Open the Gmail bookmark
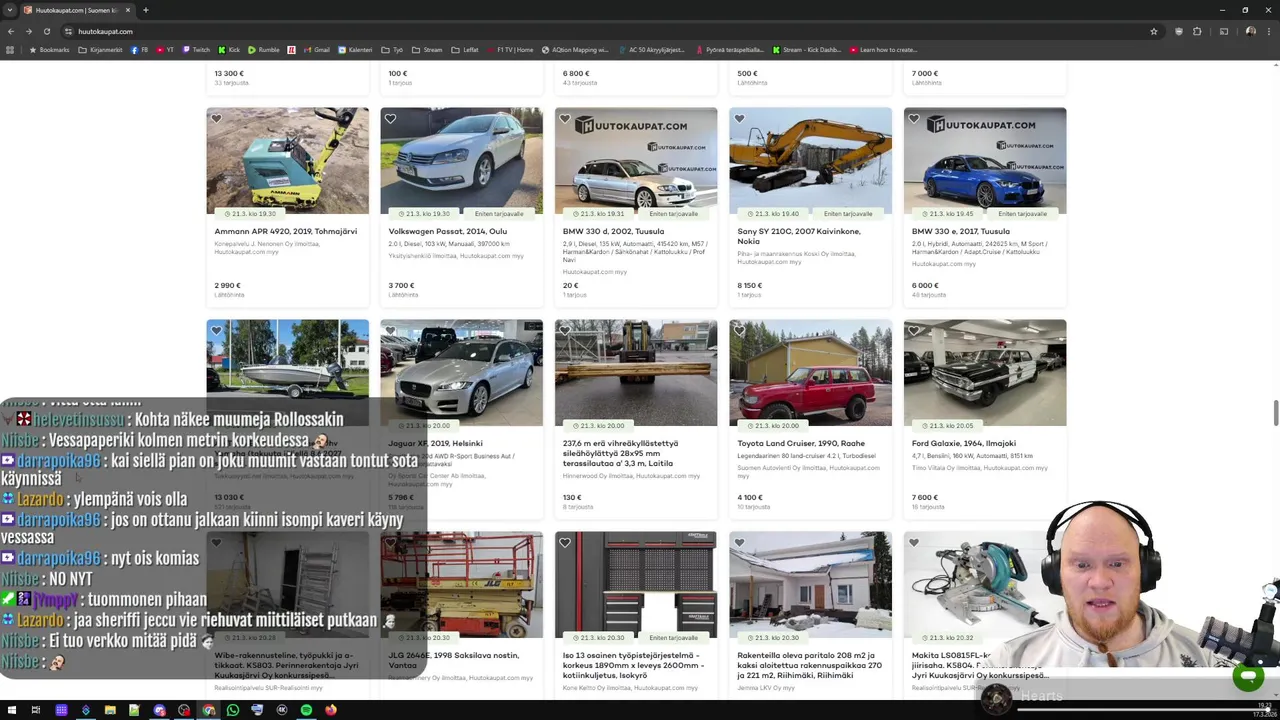This screenshot has width=1280, height=720. tap(316, 49)
